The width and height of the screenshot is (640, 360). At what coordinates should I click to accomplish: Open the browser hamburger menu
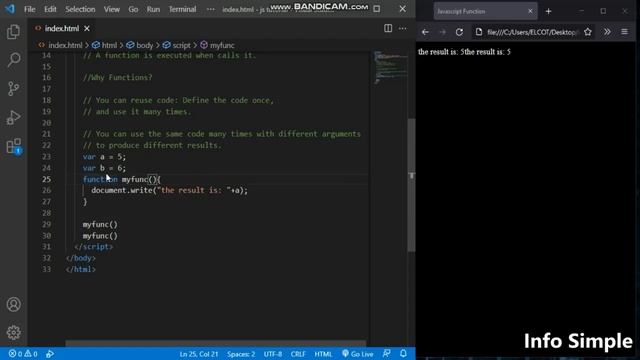tap(624, 32)
